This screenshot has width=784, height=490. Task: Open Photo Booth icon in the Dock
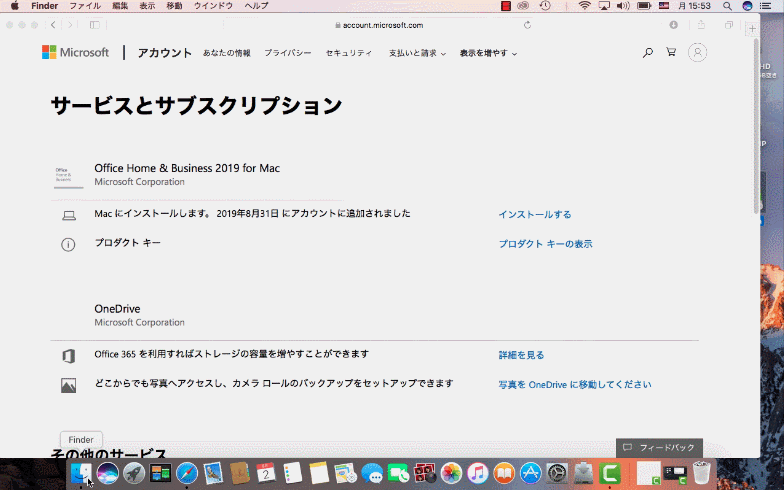click(424, 472)
